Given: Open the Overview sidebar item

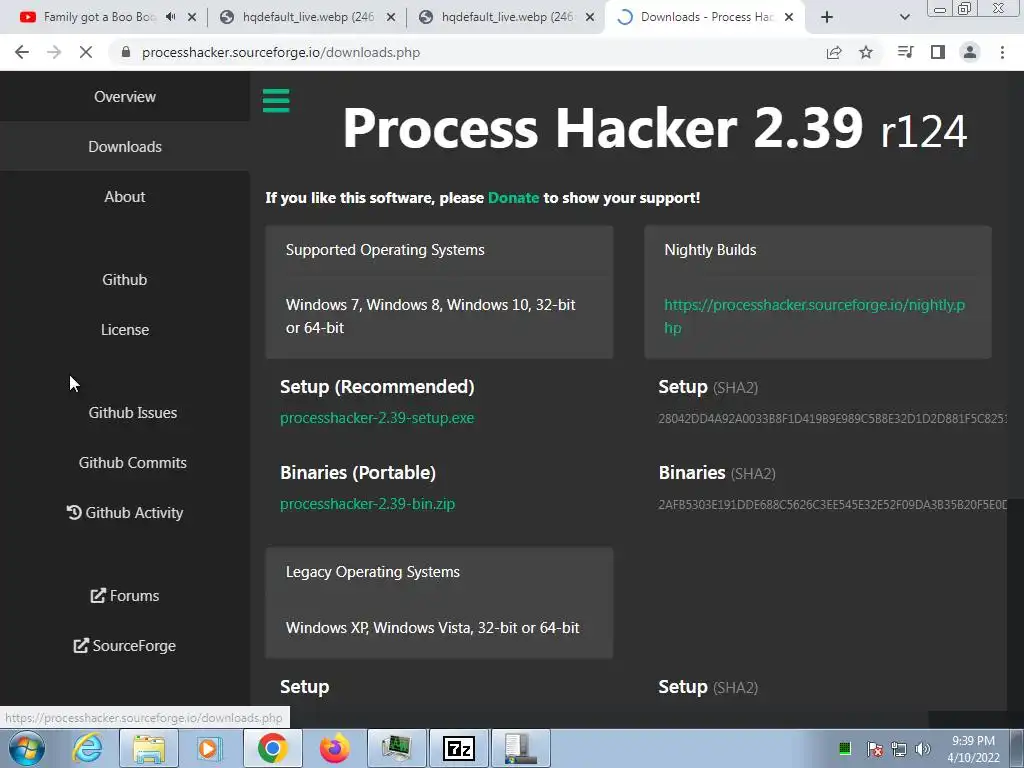Looking at the screenshot, I should [125, 97].
